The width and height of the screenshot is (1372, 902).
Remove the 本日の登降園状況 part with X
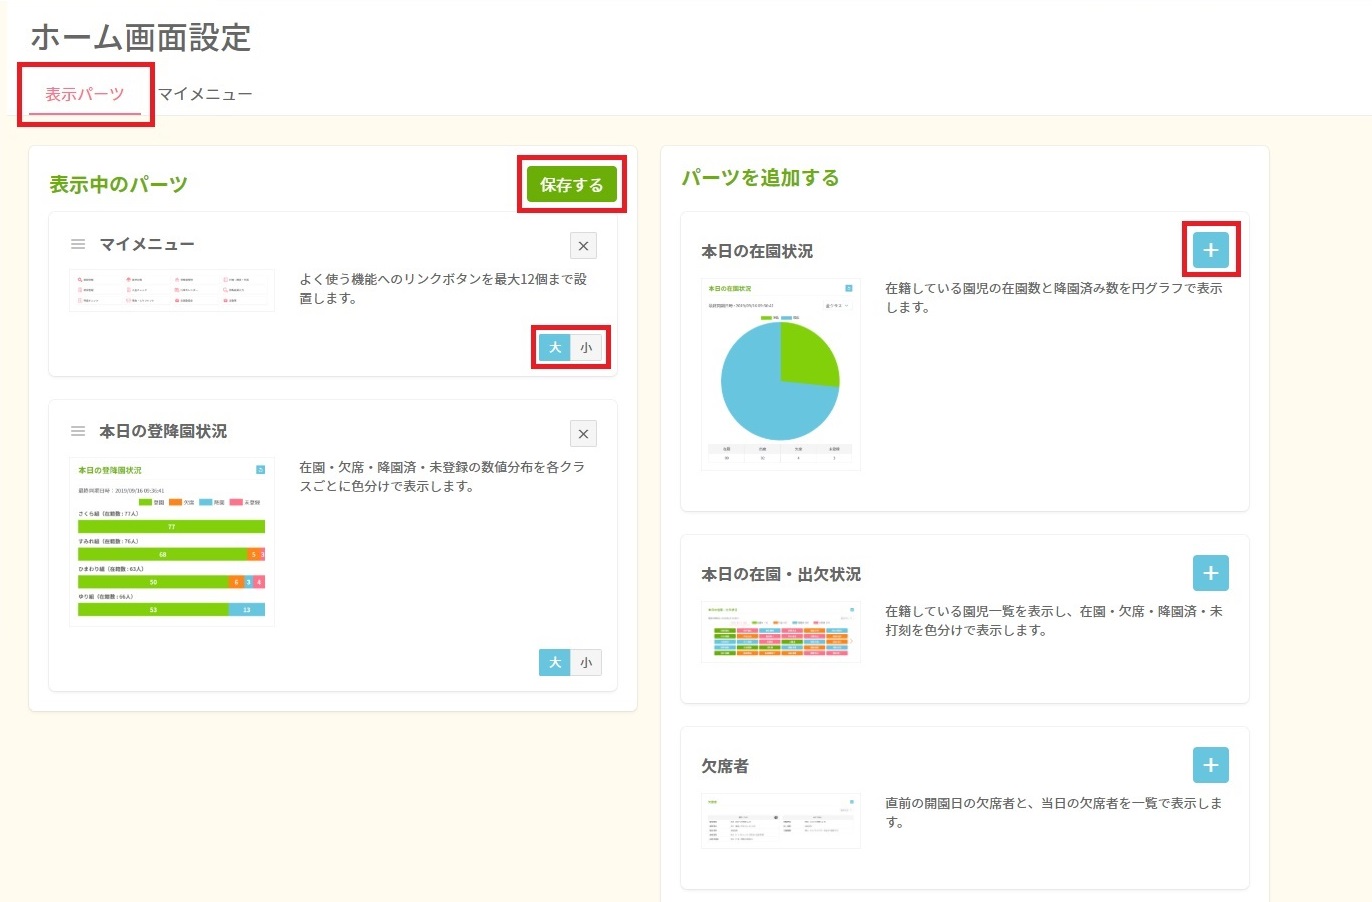[x=584, y=434]
